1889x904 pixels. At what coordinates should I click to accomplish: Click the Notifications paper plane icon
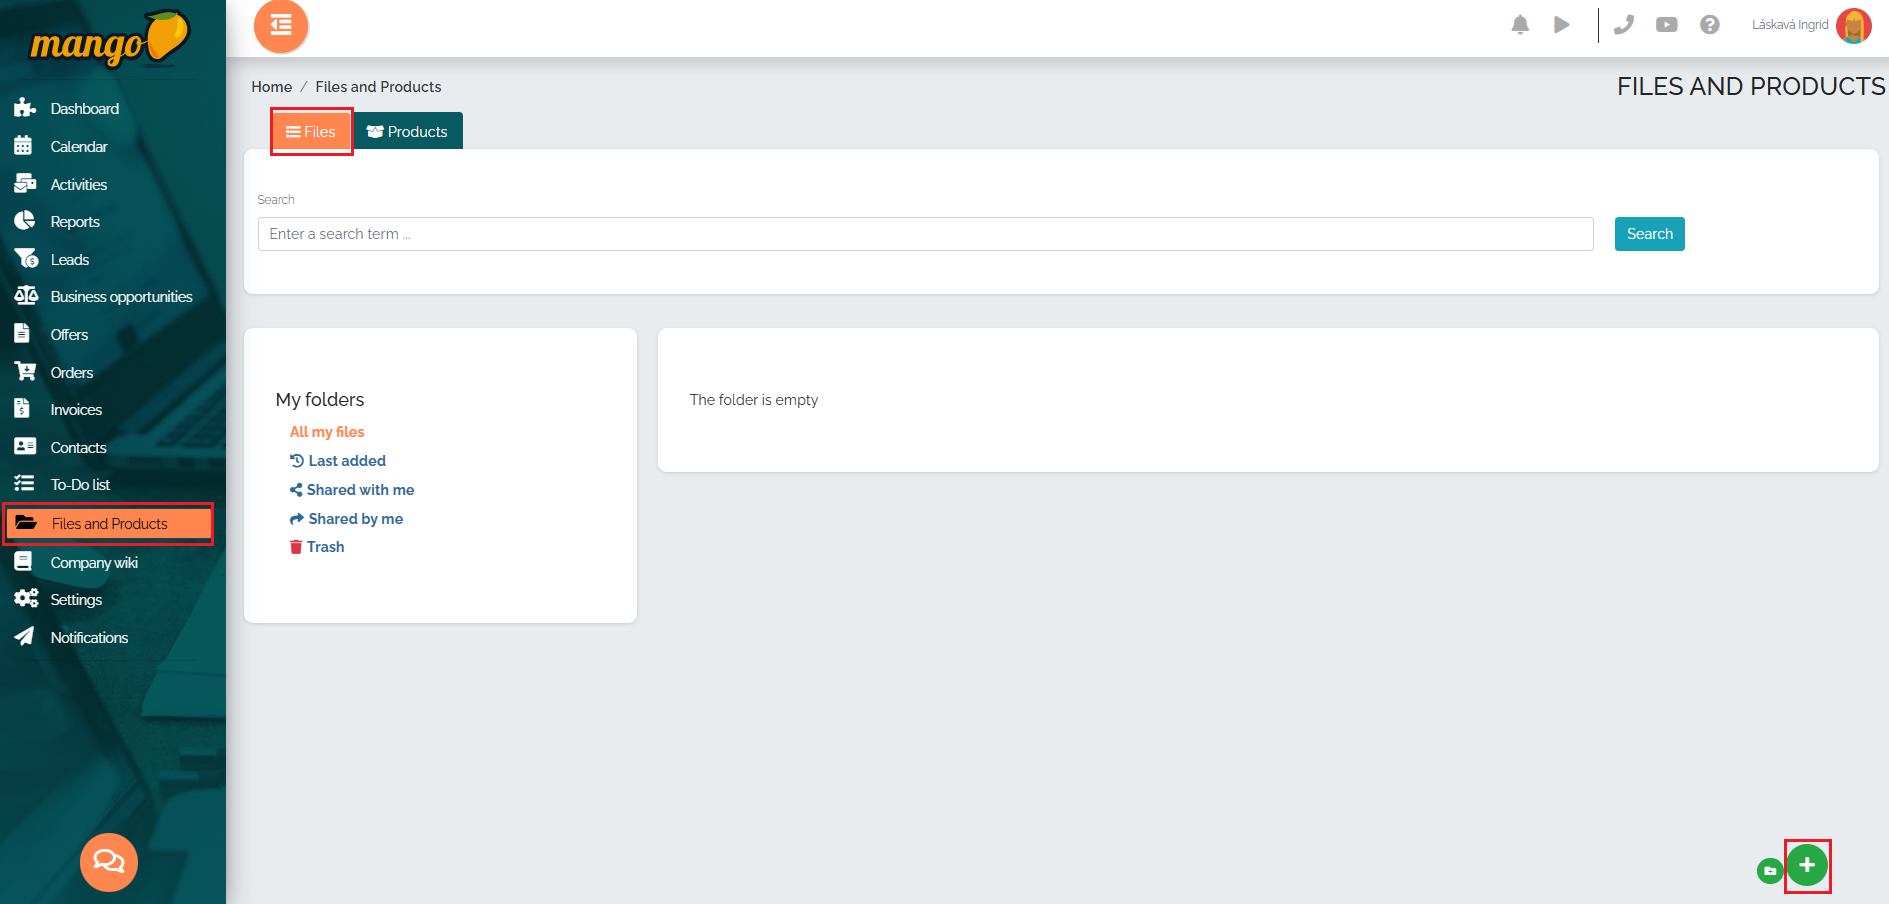(24, 637)
